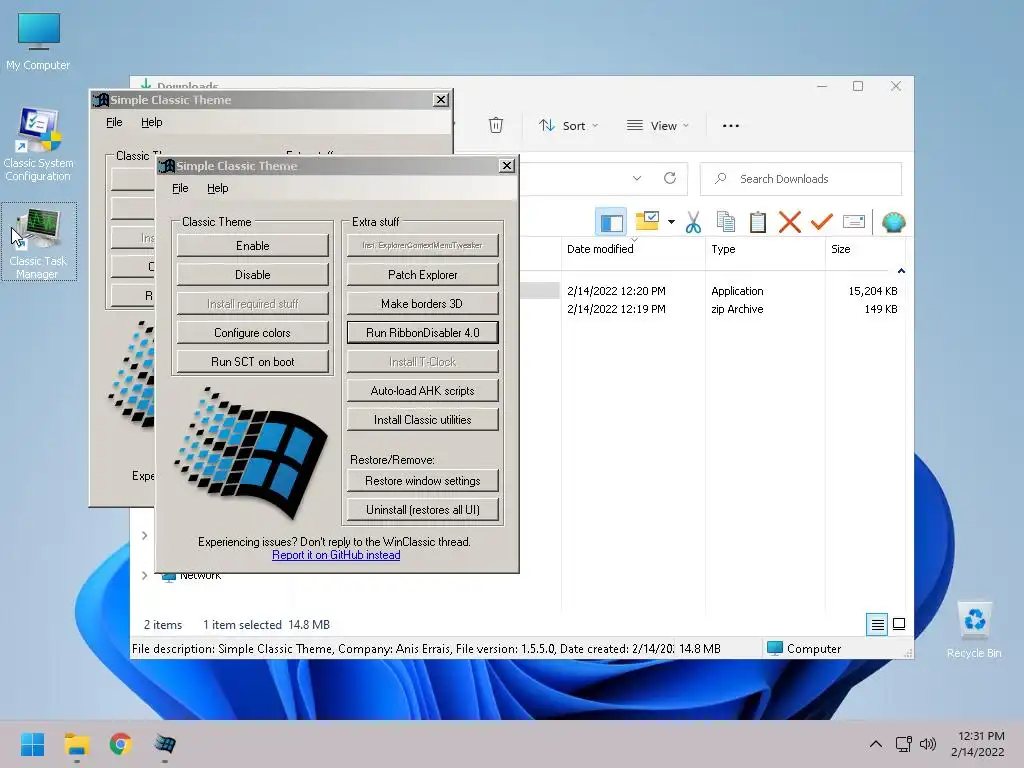This screenshot has width=1024, height=768.
Task: Close the front Simple Classic Theme window
Action: 506,165
